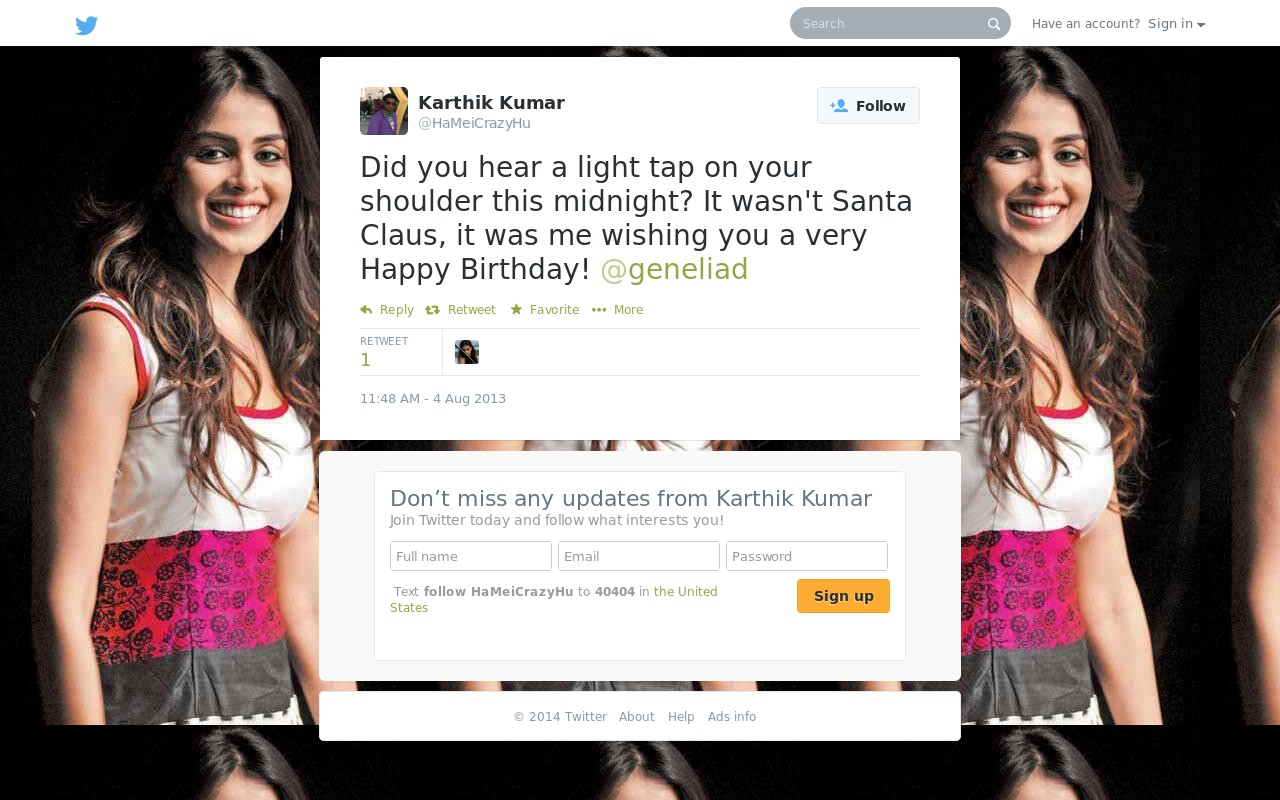Click the Twitter bird logo
Screen dimensions: 1280x800
(87, 26)
